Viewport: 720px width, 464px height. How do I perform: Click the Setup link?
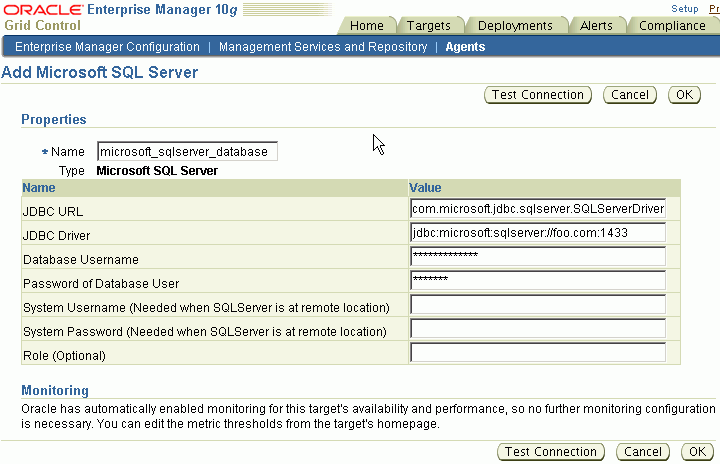tap(685, 9)
